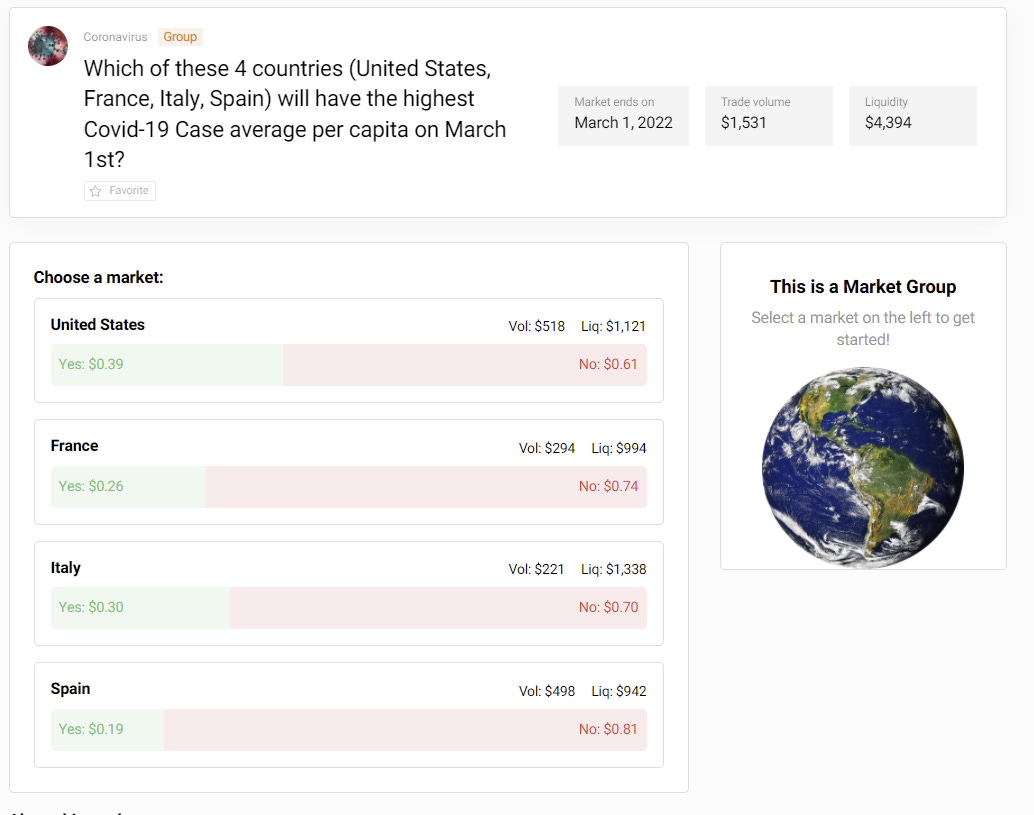Open the Coronavirus category link
Screen dimensions: 1034x815
(x=115, y=37)
